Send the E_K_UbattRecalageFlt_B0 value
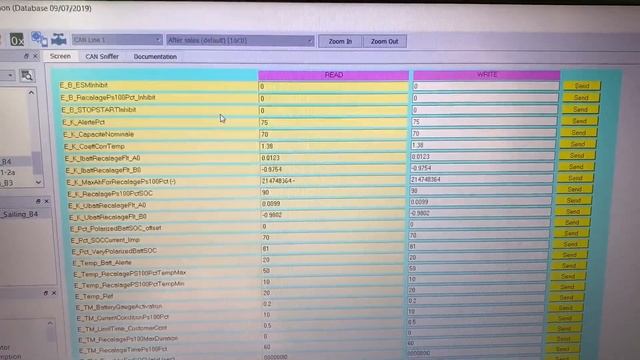 [x=573, y=211]
